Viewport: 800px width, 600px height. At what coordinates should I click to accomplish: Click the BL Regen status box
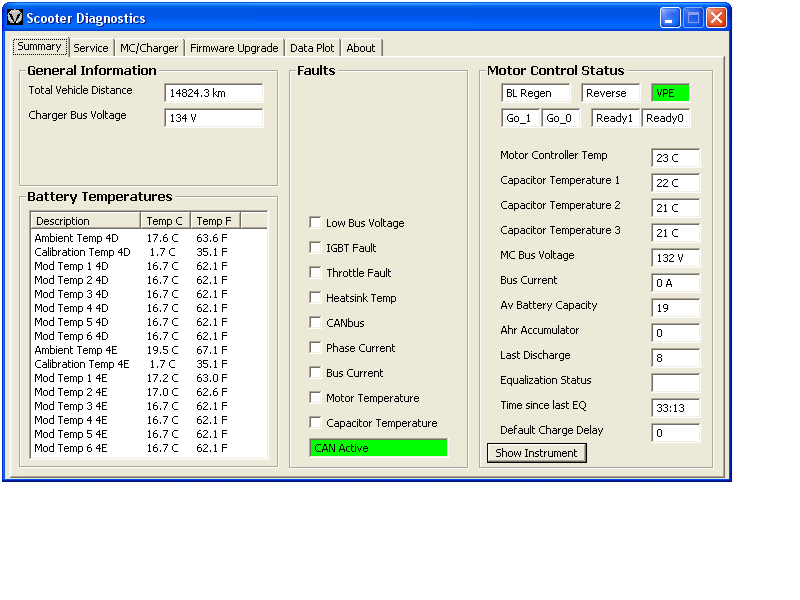pos(536,93)
